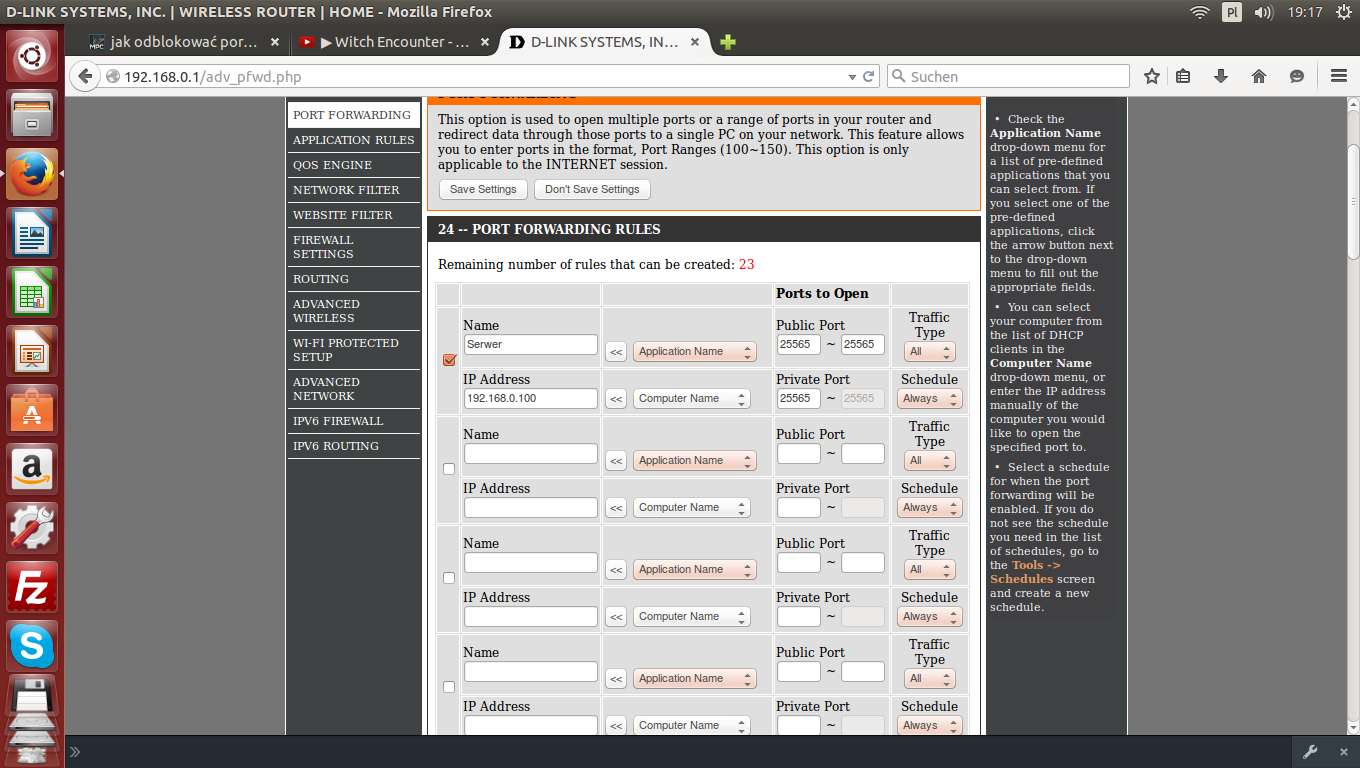Screen dimensions: 1360x768
Task: Launch FileZilla from the launcher
Action: [x=32, y=587]
